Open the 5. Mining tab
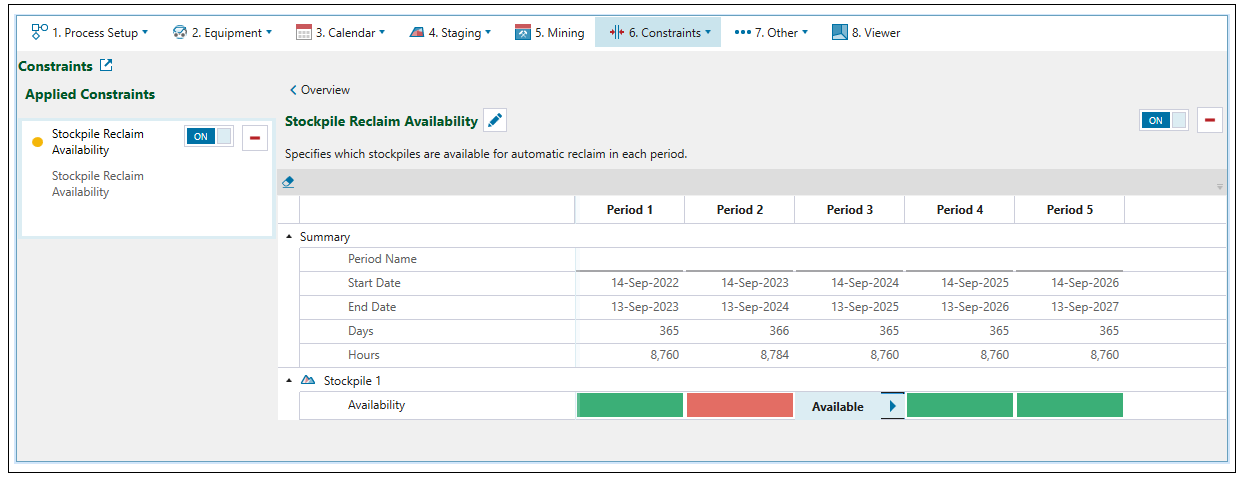This screenshot has height=482, width=1239. pos(550,32)
